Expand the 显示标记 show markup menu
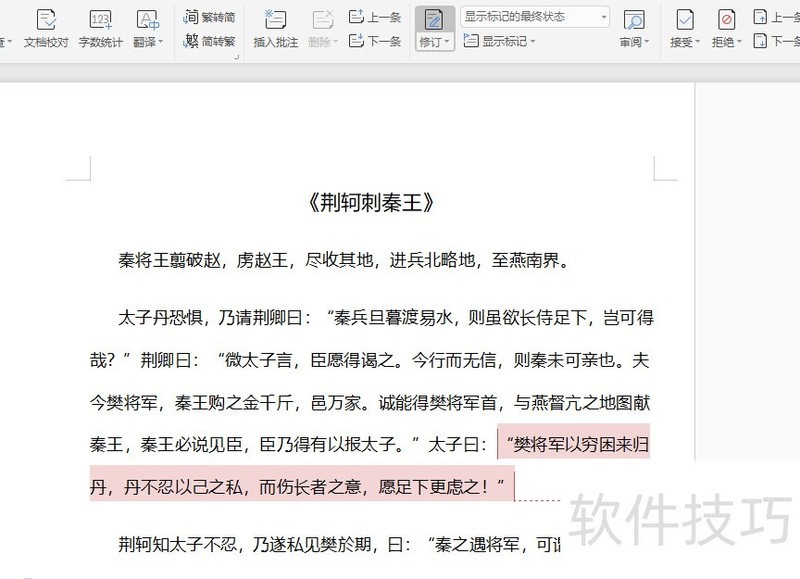This screenshot has width=800, height=579. (x=533, y=42)
